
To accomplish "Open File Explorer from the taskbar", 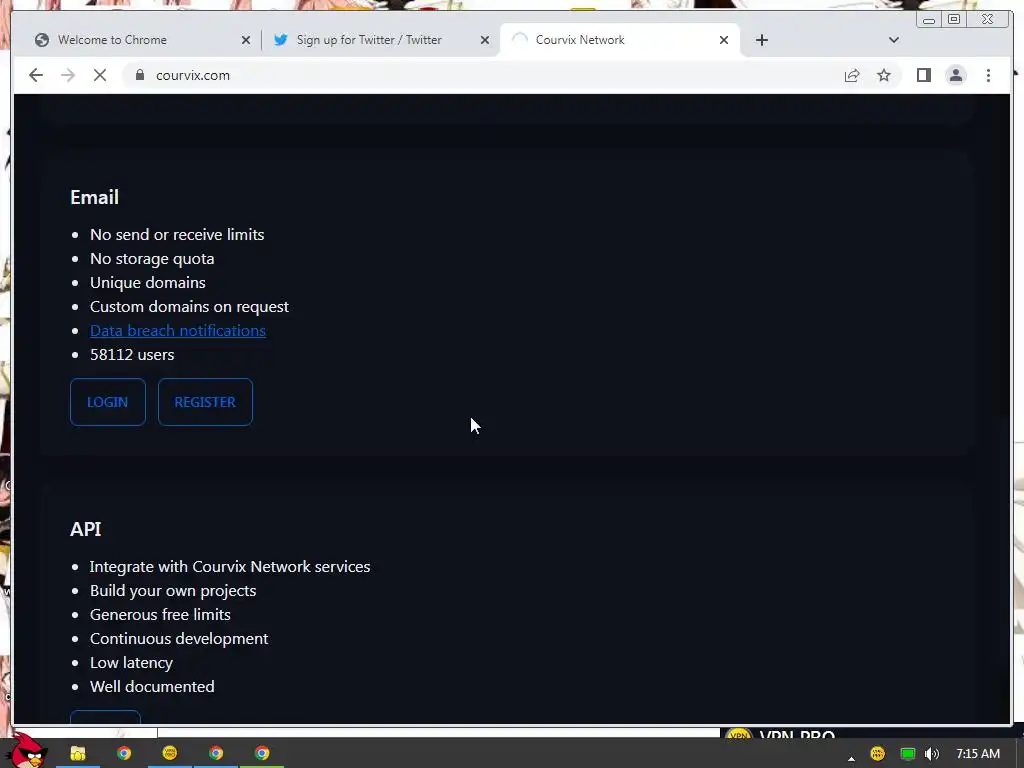I will click(78, 753).
